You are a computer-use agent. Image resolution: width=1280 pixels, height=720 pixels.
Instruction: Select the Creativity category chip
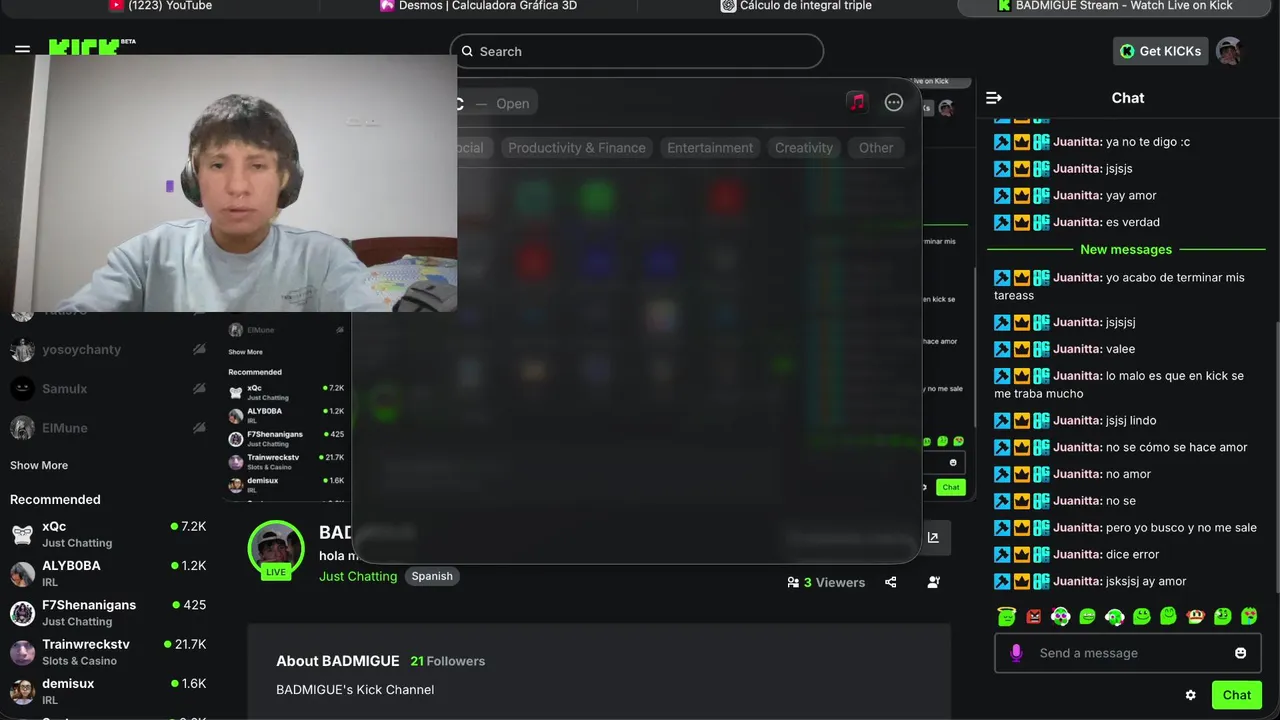[804, 148]
